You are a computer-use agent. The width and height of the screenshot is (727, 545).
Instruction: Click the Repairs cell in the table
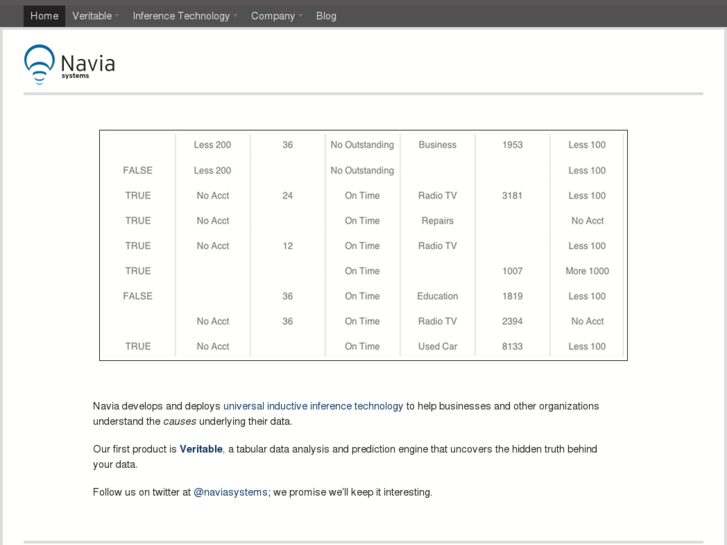[x=437, y=221]
